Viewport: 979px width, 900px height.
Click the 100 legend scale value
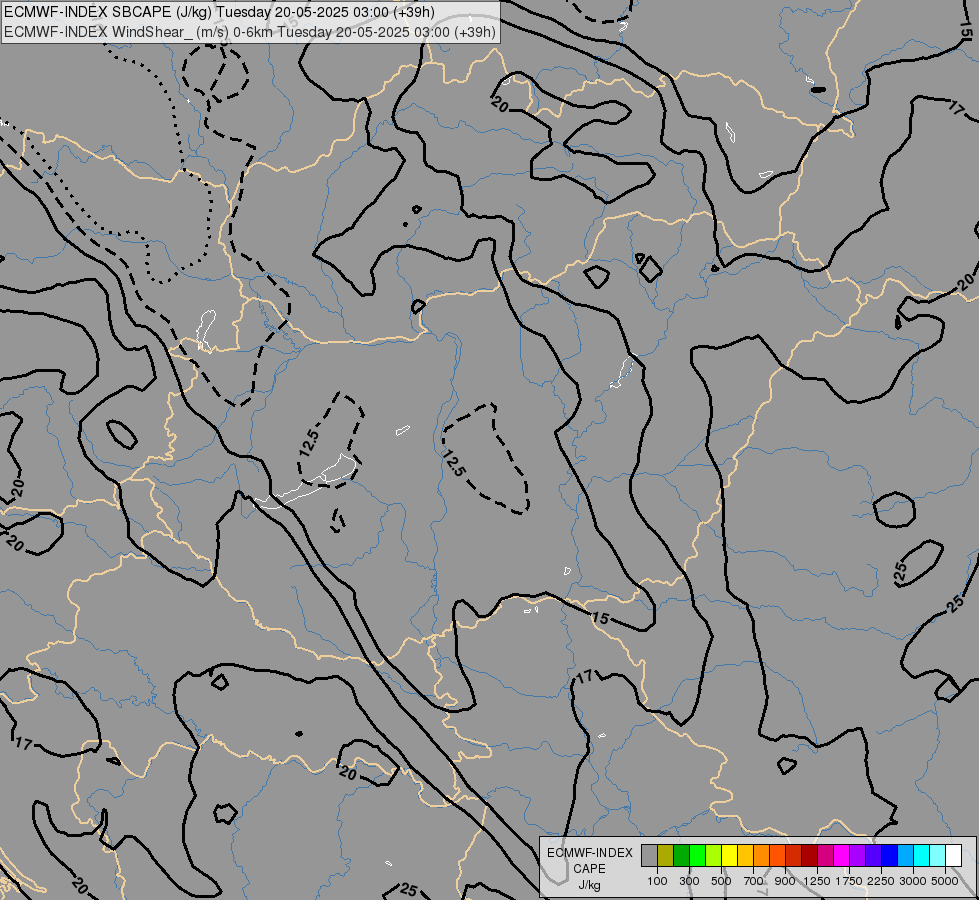[x=657, y=881]
